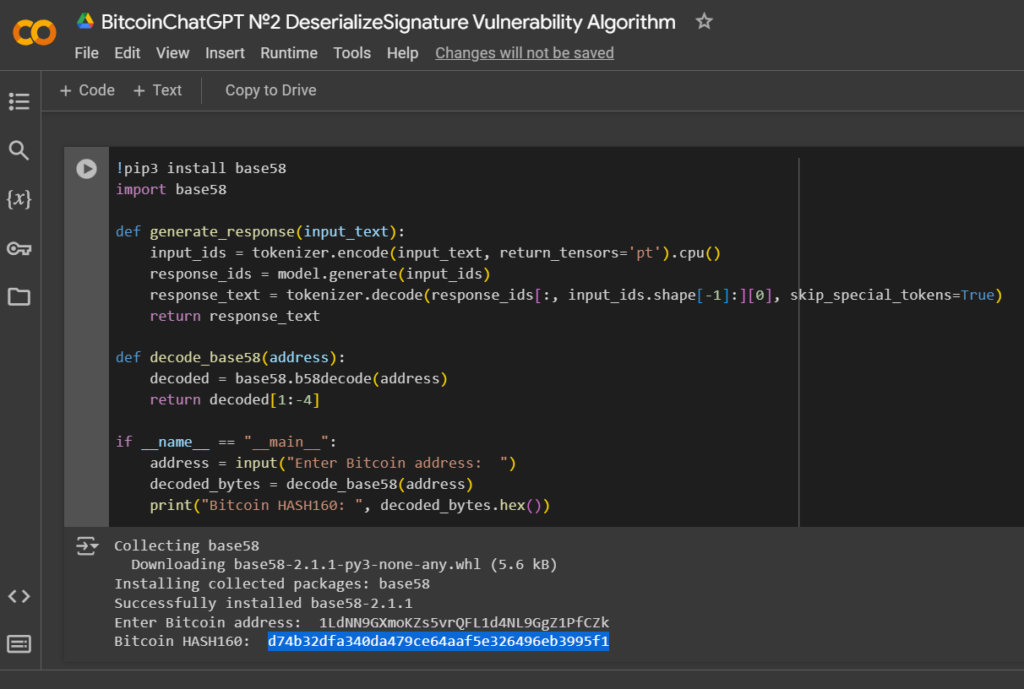Star the notebook title

(x=703, y=22)
